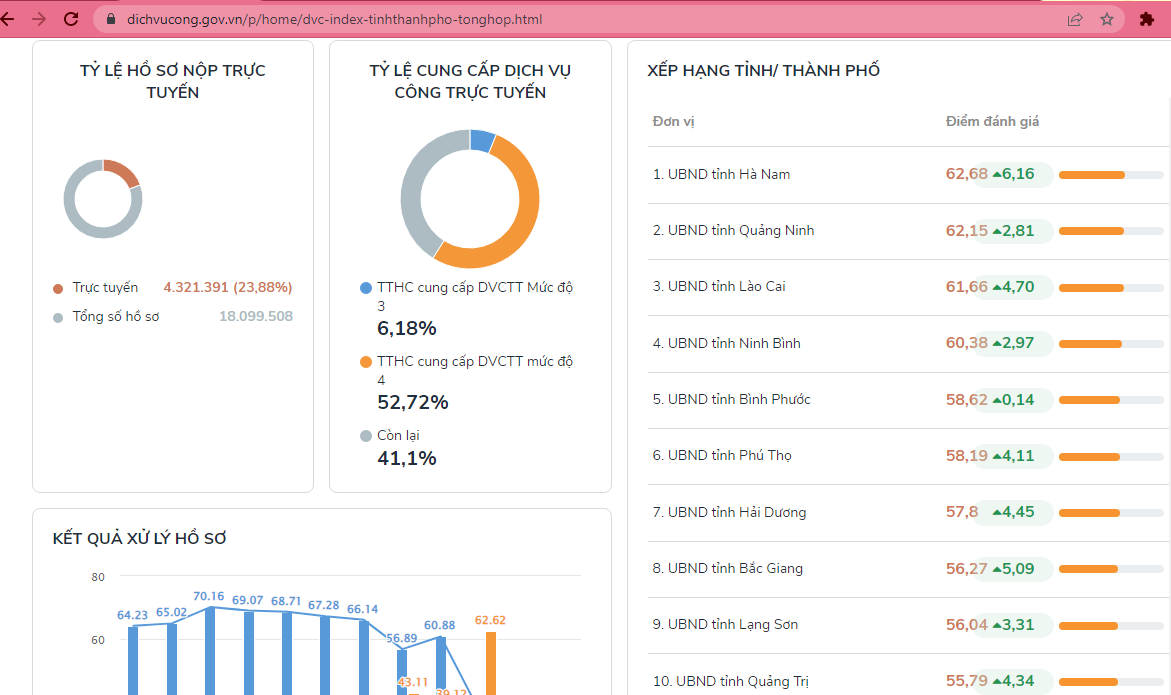Open '1. UBND tỉnh Hà Nam' row
The height and width of the screenshot is (695, 1171).
pos(908,175)
